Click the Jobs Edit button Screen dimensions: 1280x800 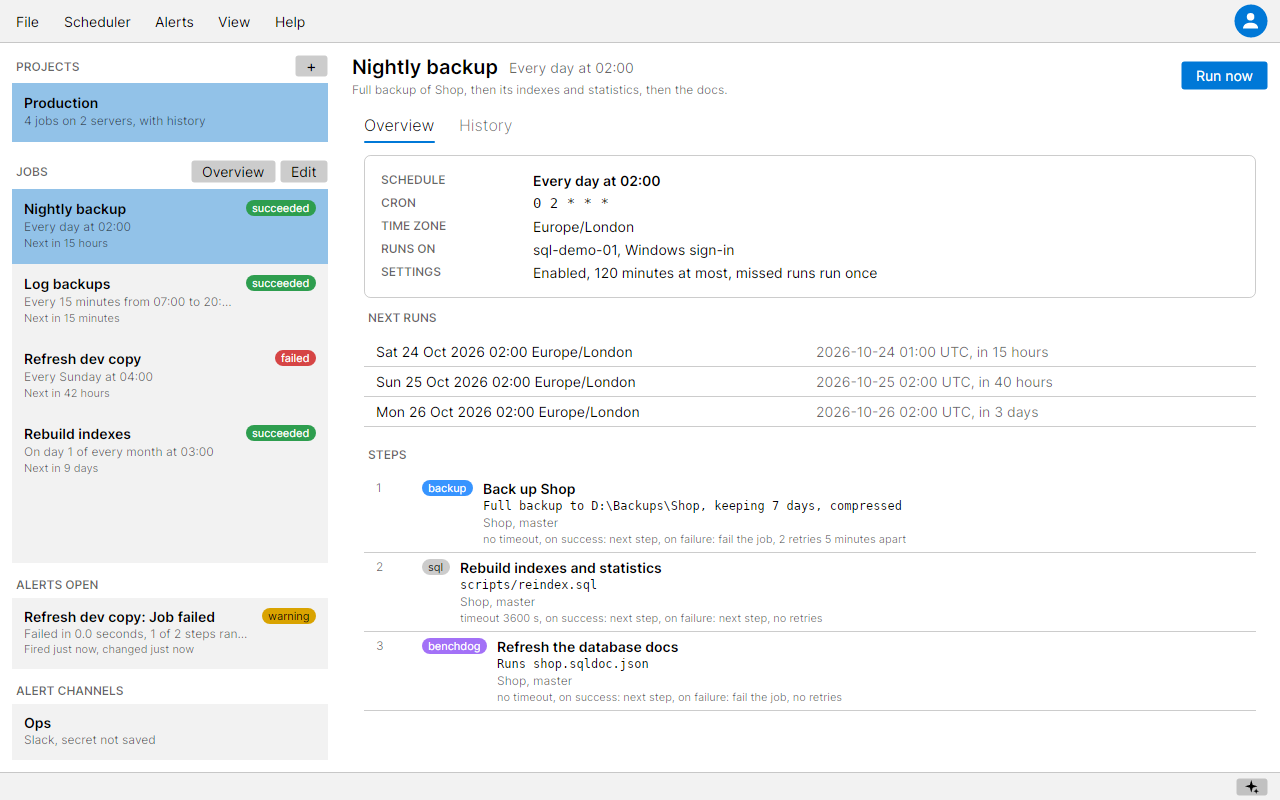click(x=304, y=172)
